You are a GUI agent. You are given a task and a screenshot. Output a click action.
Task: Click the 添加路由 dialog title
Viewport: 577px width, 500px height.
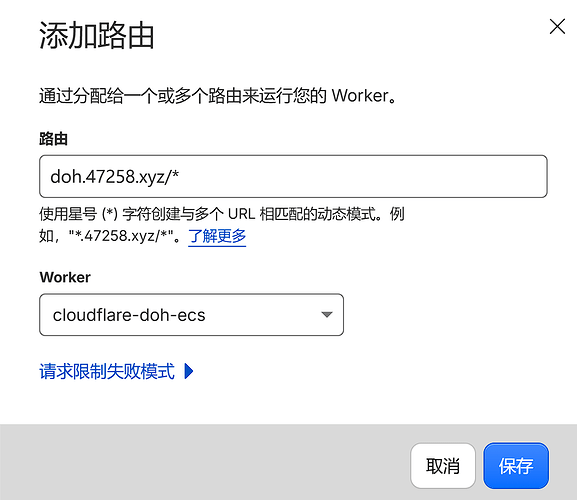[96, 35]
